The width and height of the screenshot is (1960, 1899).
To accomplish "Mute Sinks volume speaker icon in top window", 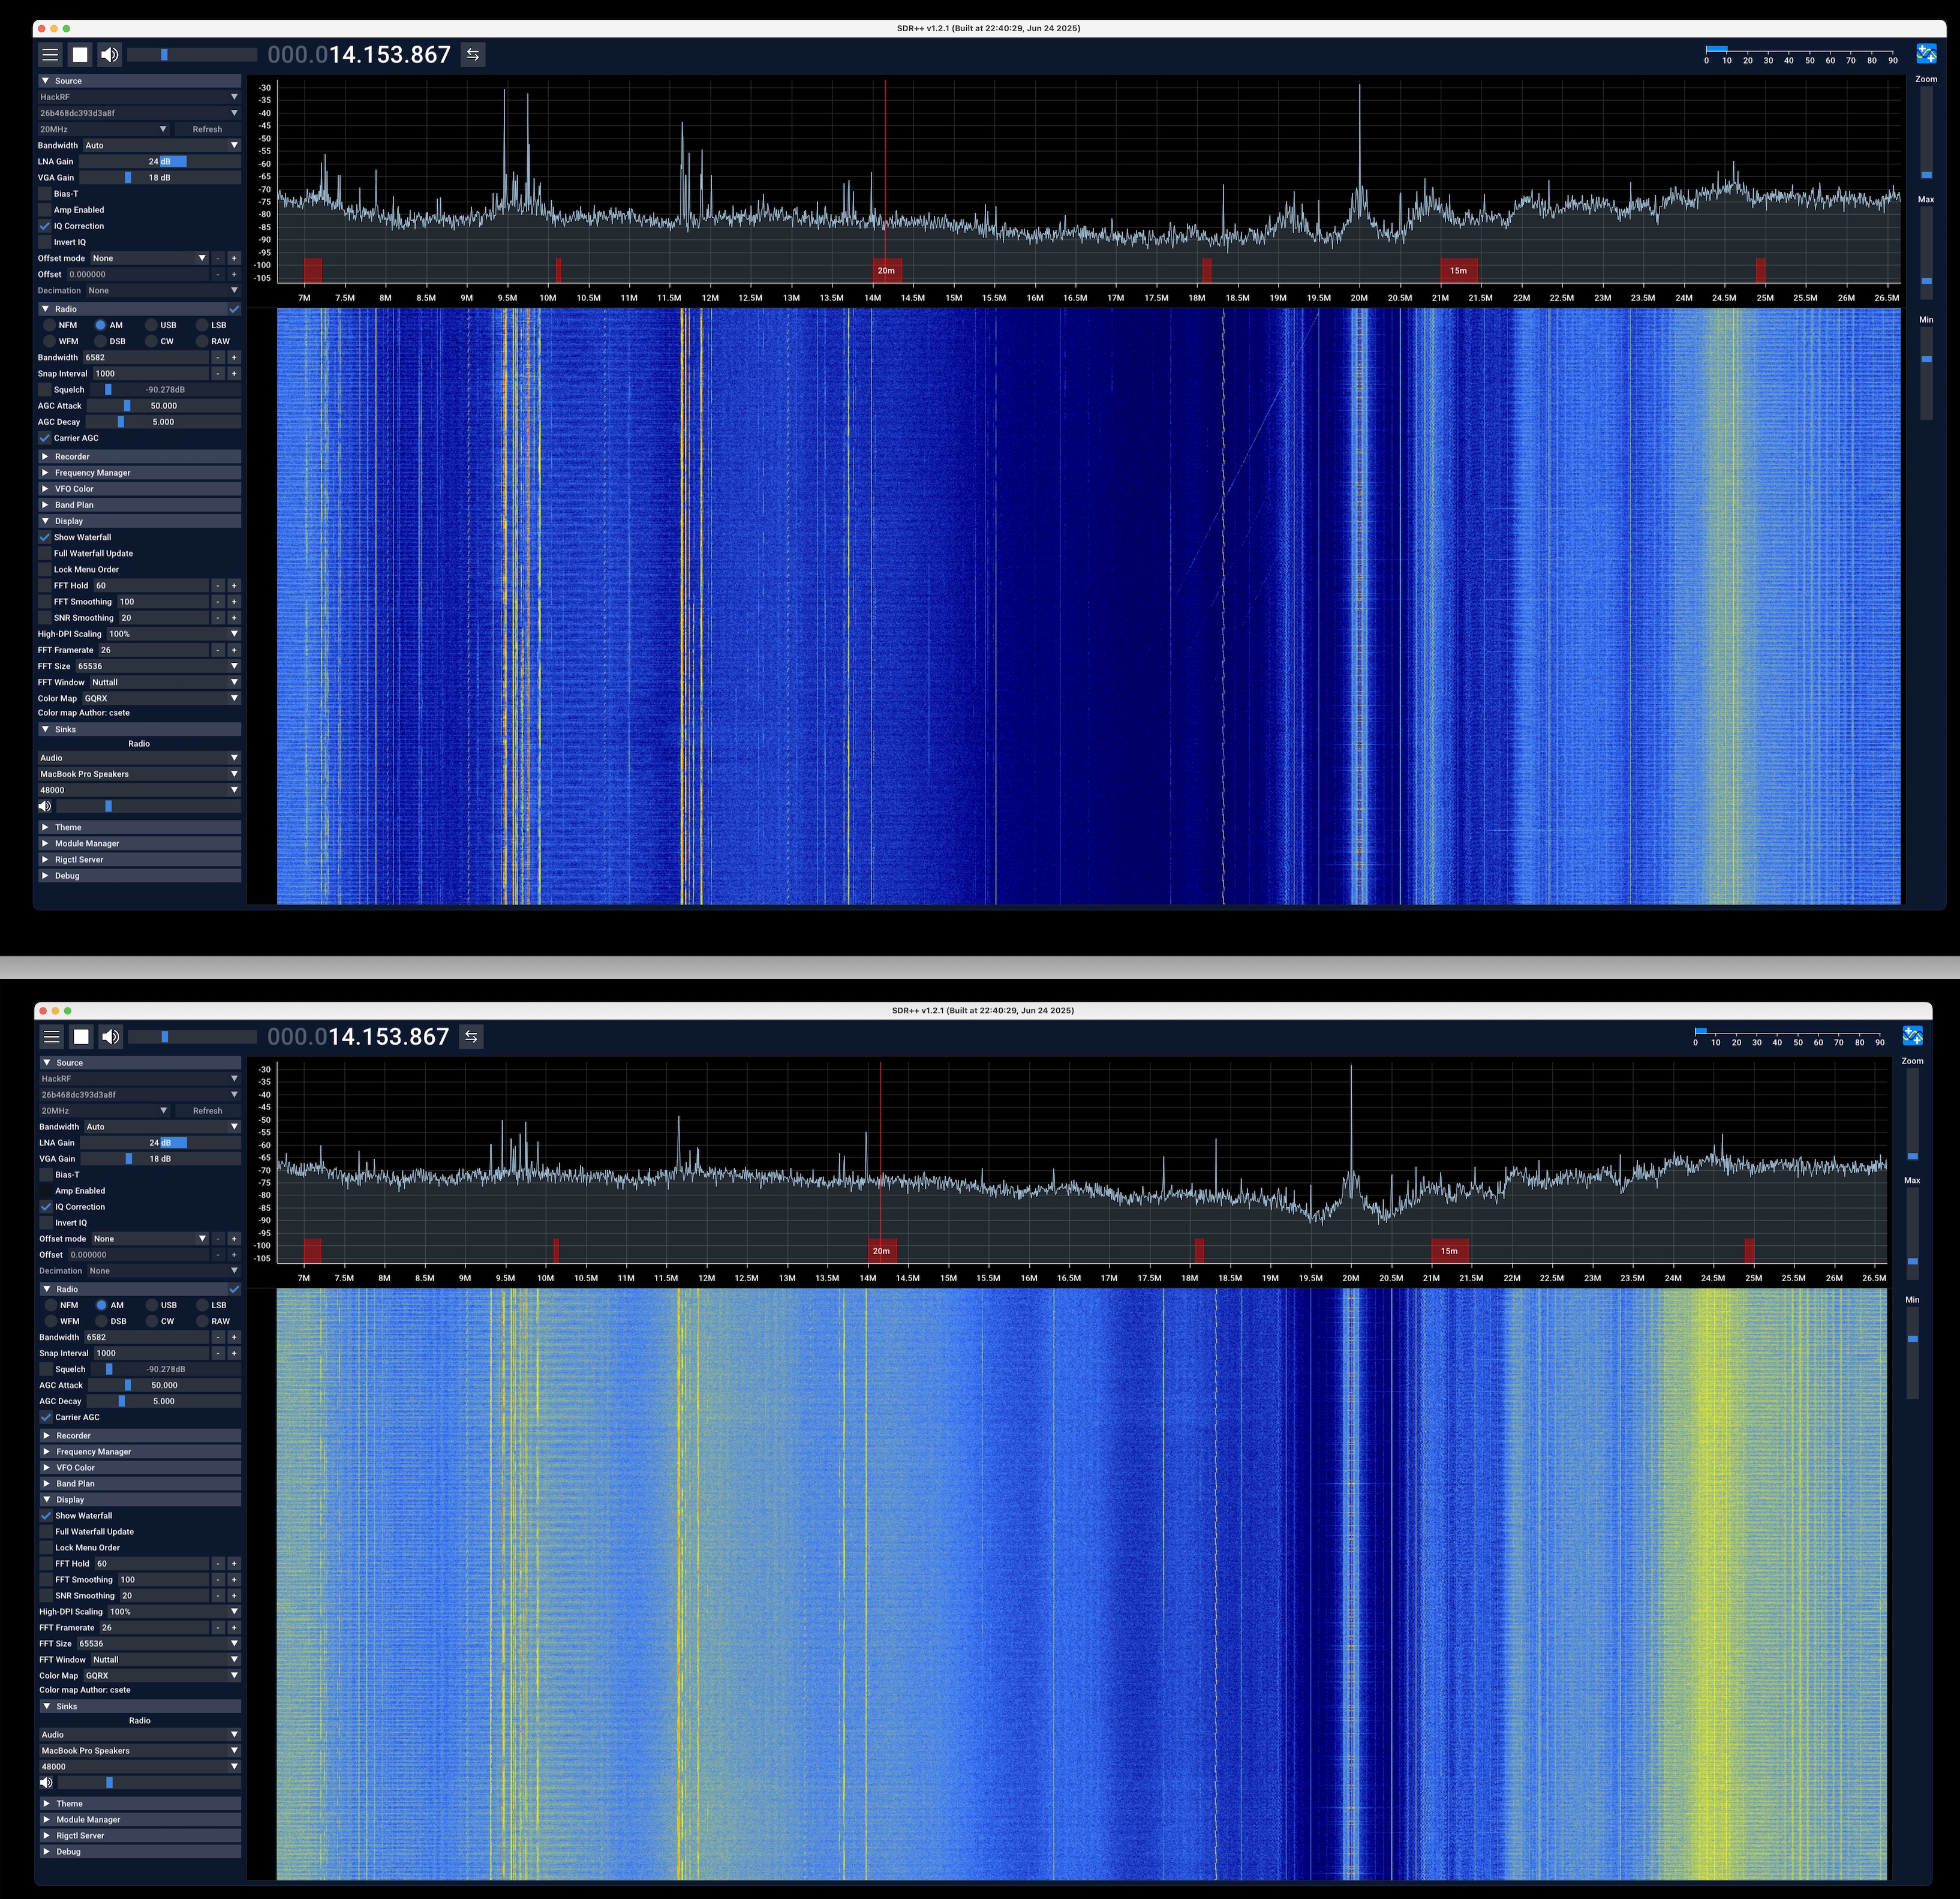I will tap(45, 806).
